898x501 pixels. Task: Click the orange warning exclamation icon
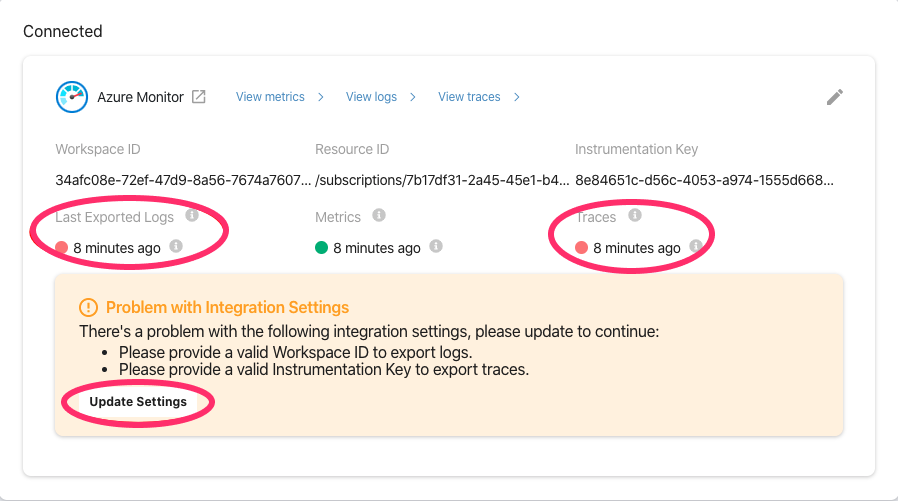(88, 307)
